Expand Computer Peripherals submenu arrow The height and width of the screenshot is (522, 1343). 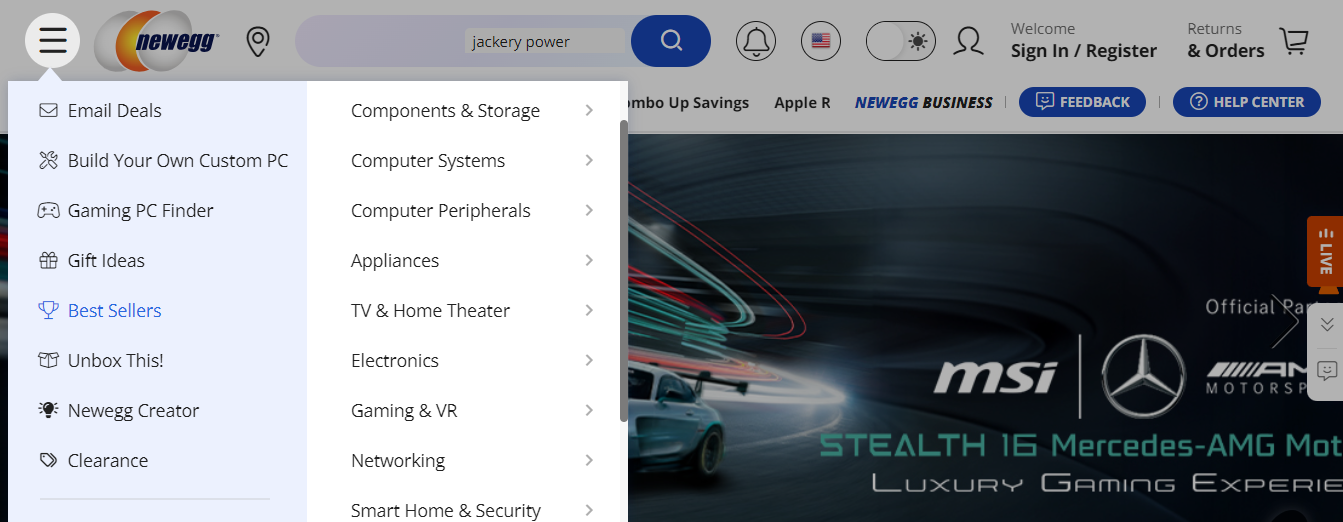tap(589, 210)
